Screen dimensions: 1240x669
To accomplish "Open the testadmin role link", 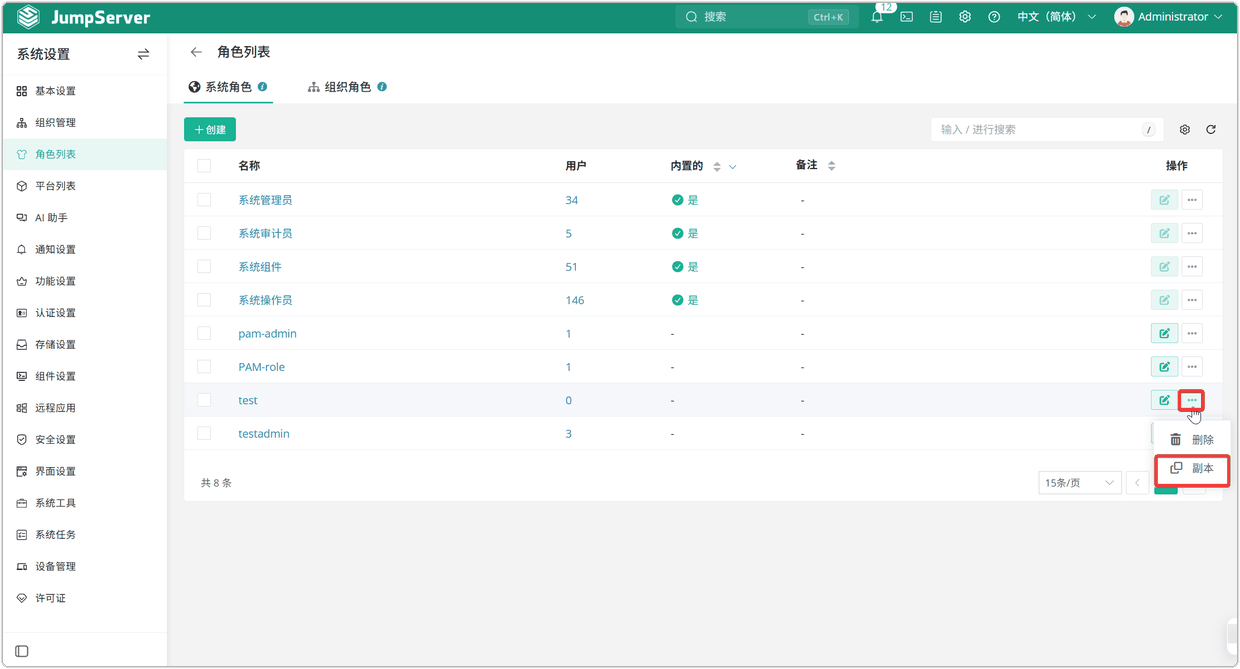I will 264,434.
